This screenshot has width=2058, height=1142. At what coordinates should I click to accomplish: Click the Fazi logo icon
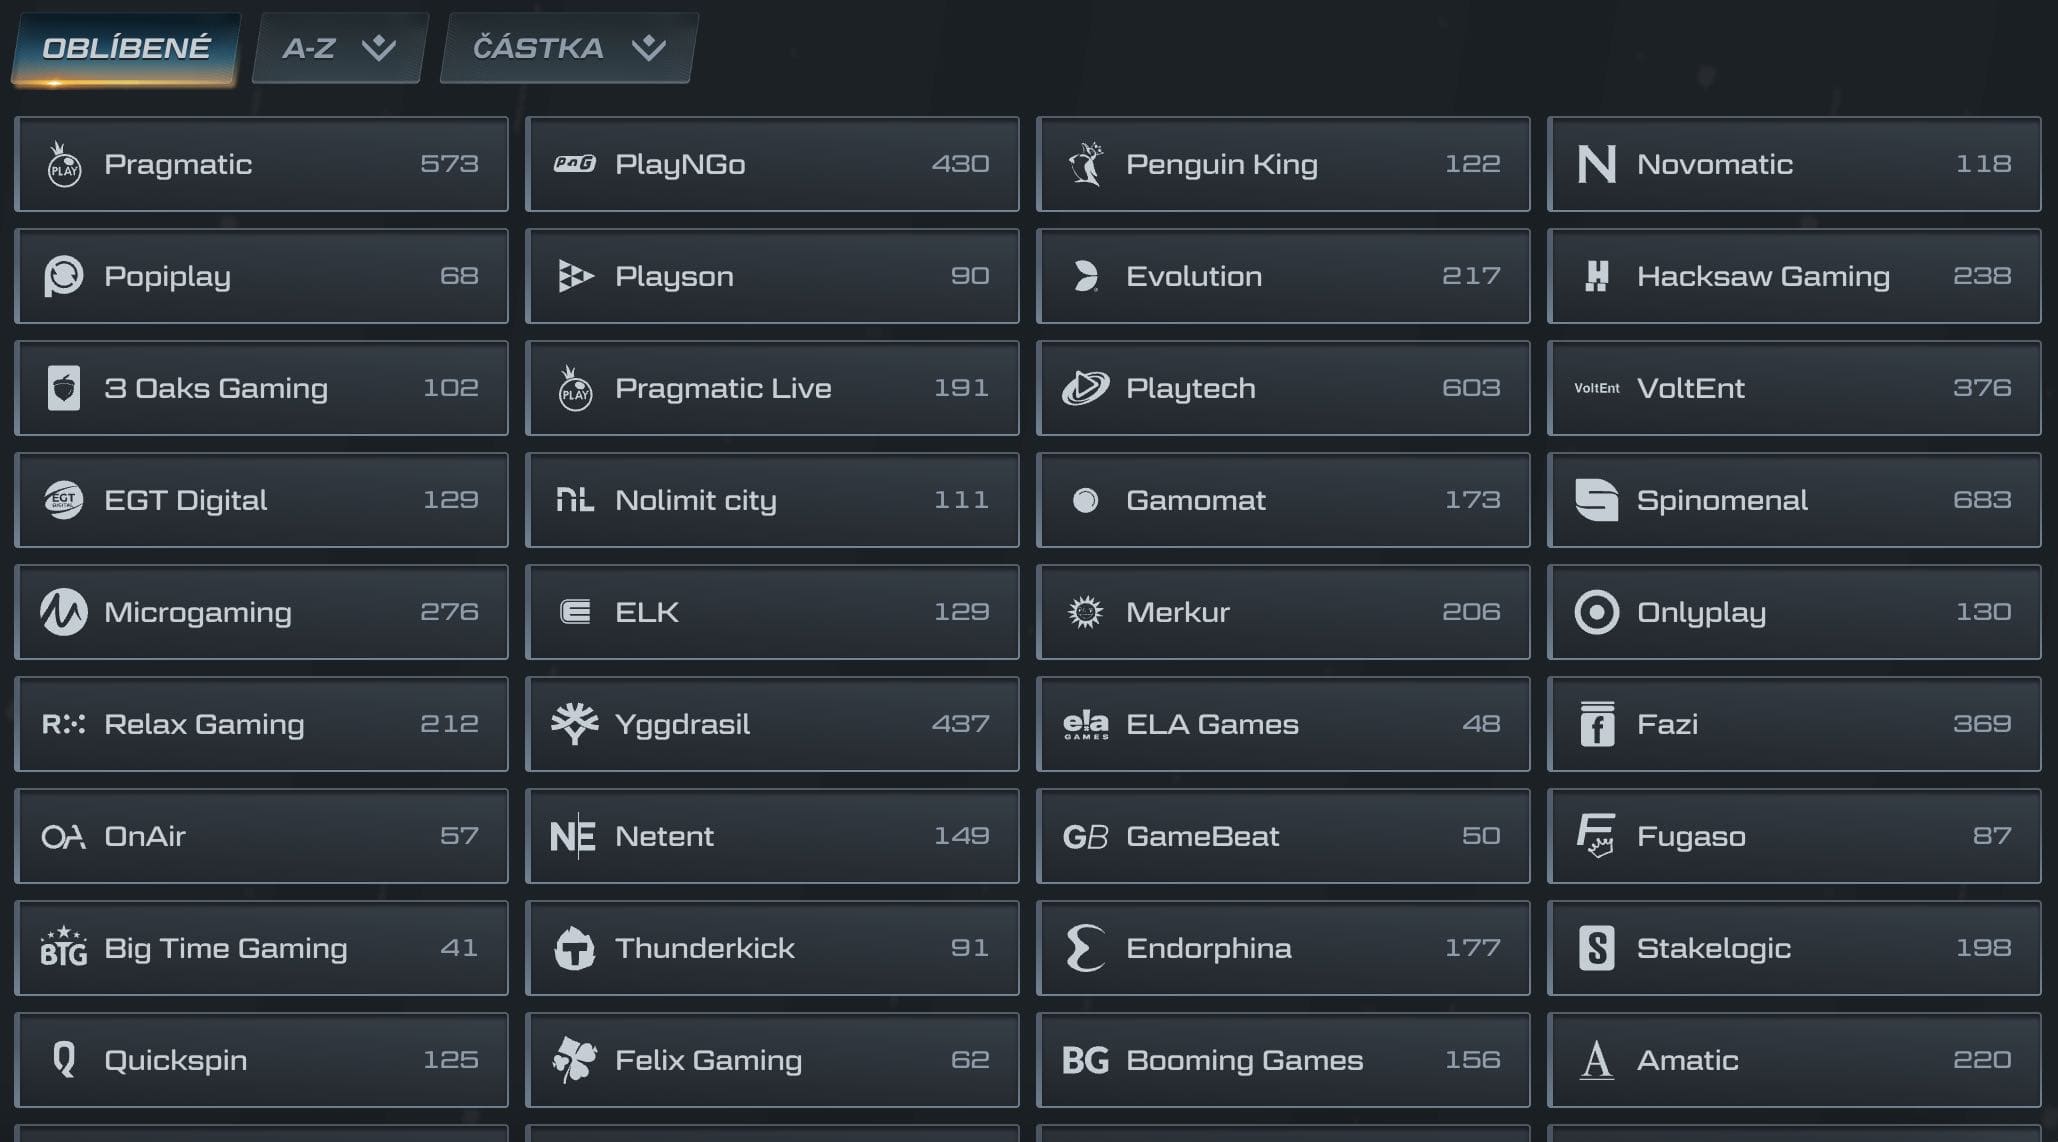(x=1596, y=724)
